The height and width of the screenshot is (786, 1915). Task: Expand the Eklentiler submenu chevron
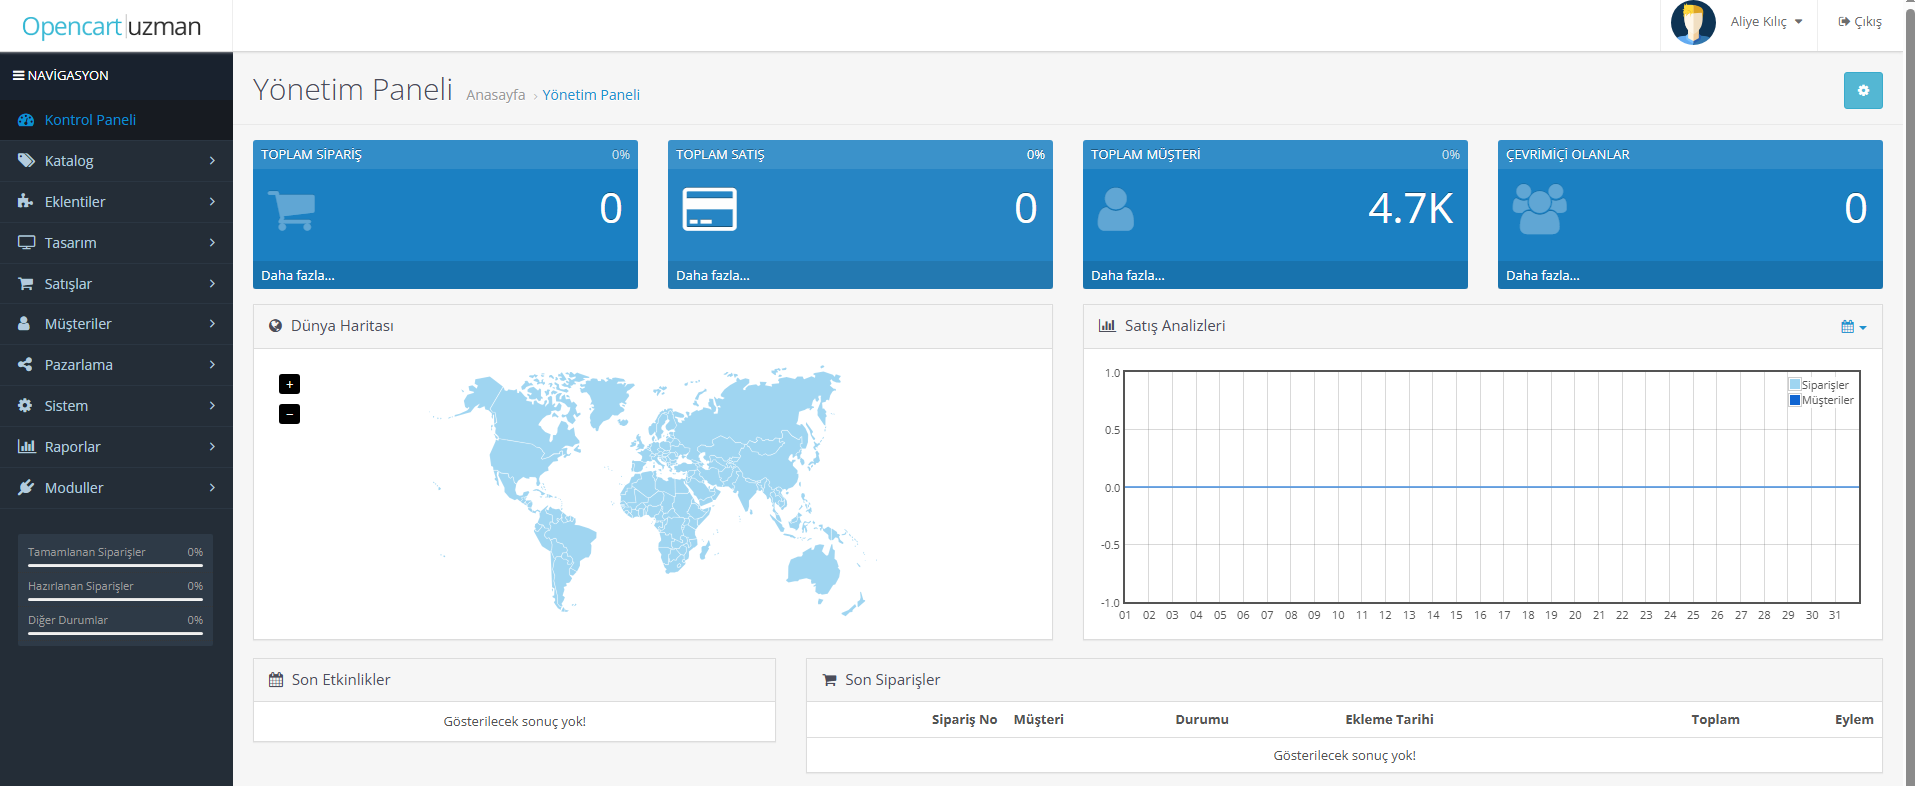pyautogui.click(x=212, y=202)
